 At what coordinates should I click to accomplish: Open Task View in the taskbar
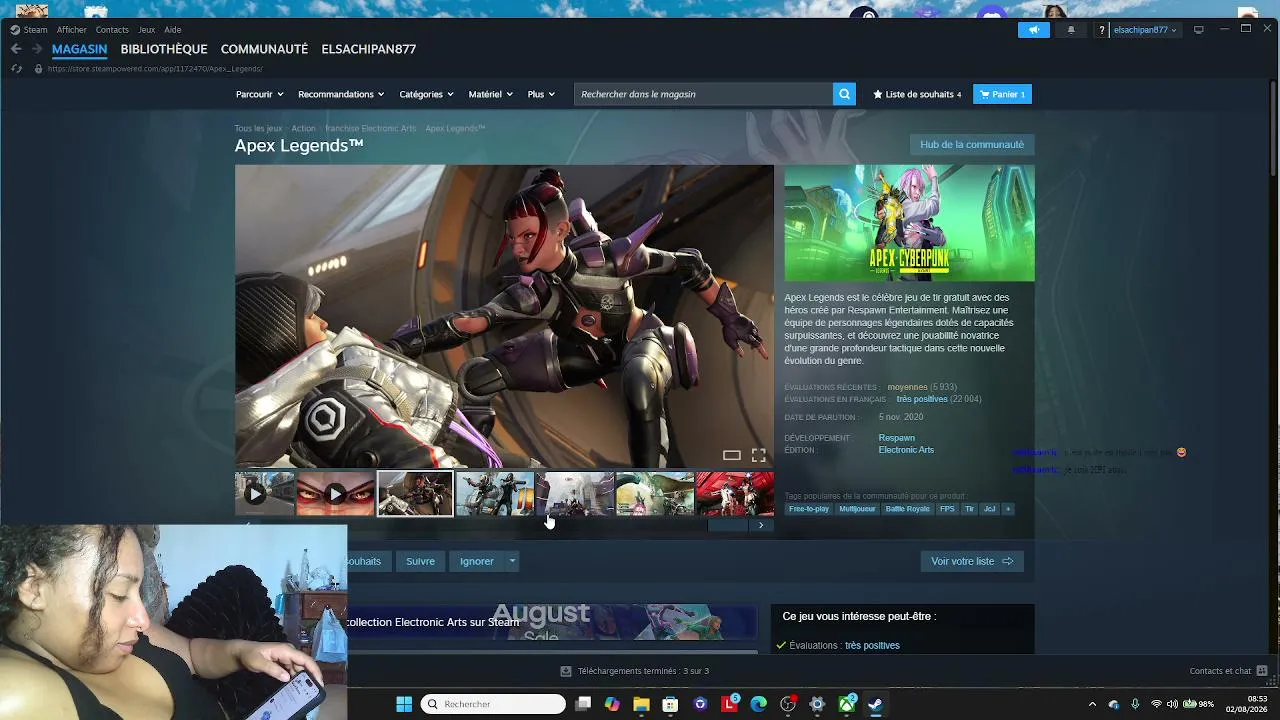(583, 704)
